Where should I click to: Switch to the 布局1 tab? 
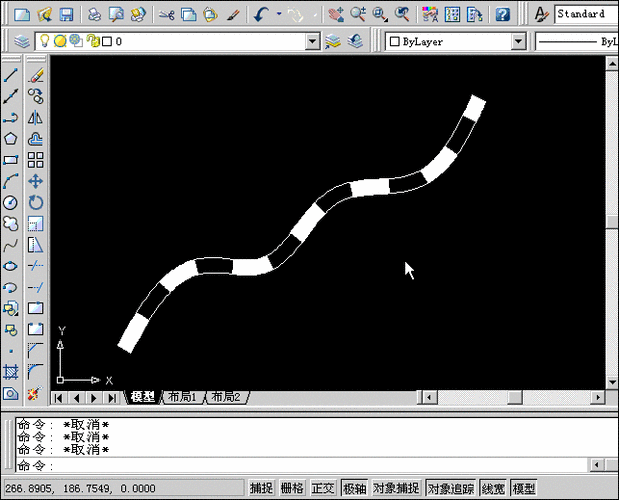[182, 397]
